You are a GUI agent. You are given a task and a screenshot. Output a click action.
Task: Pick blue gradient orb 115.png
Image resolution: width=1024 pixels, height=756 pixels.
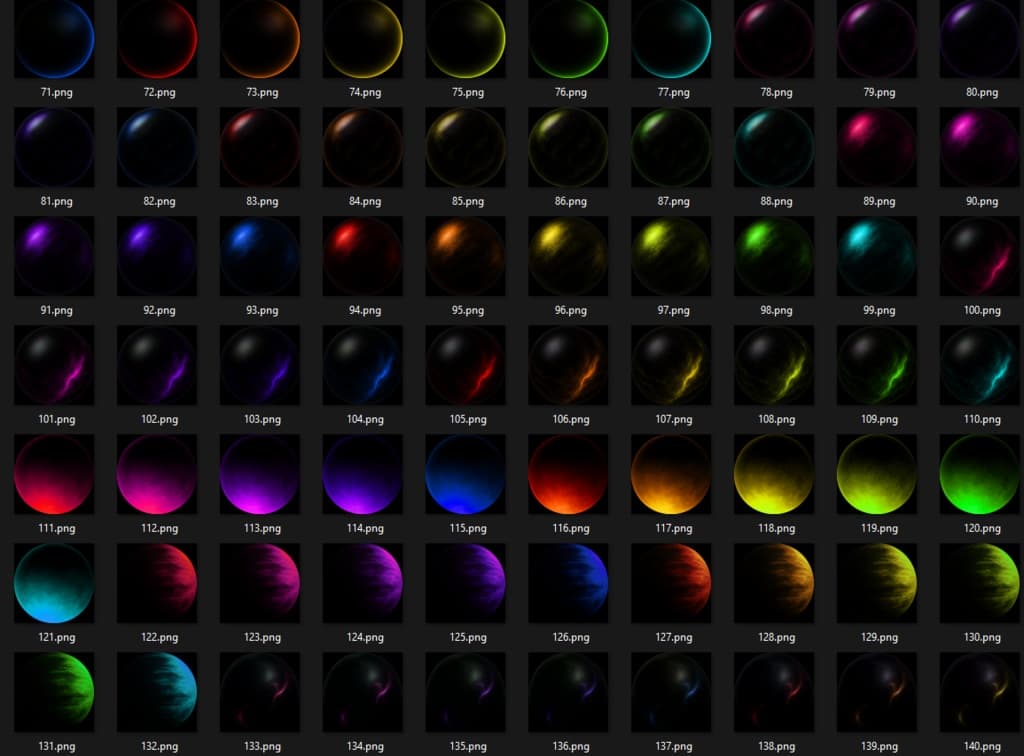point(466,474)
